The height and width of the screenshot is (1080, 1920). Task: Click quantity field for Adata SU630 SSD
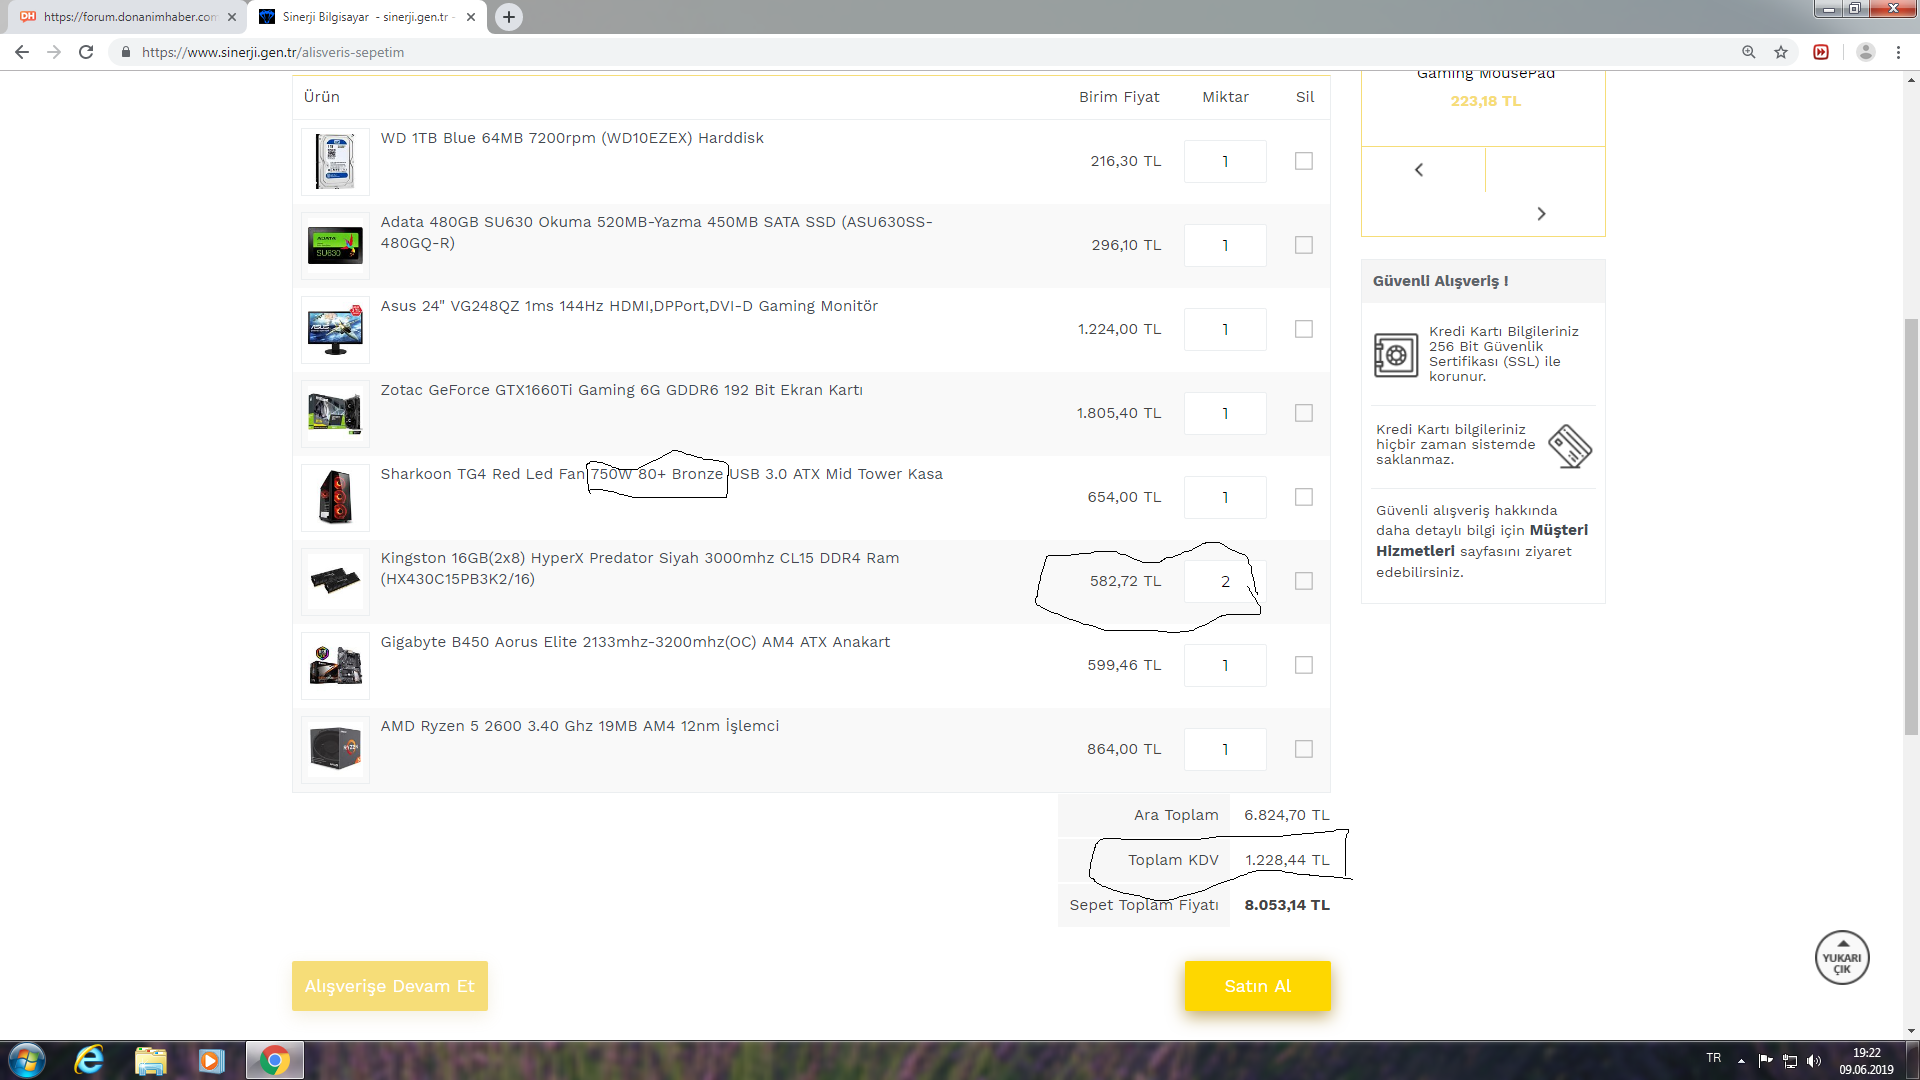1225,245
